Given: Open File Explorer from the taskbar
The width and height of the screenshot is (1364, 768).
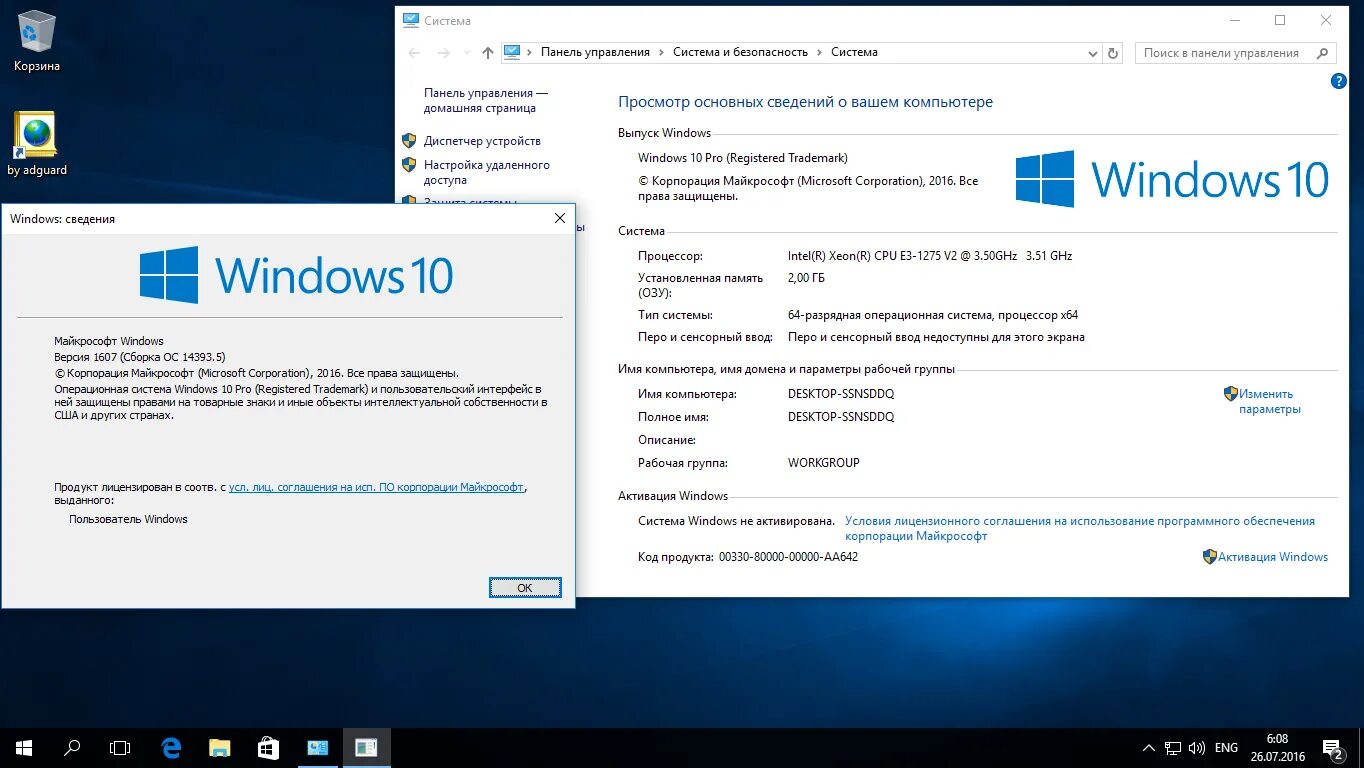Looking at the screenshot, I should (x=220, y=747).
